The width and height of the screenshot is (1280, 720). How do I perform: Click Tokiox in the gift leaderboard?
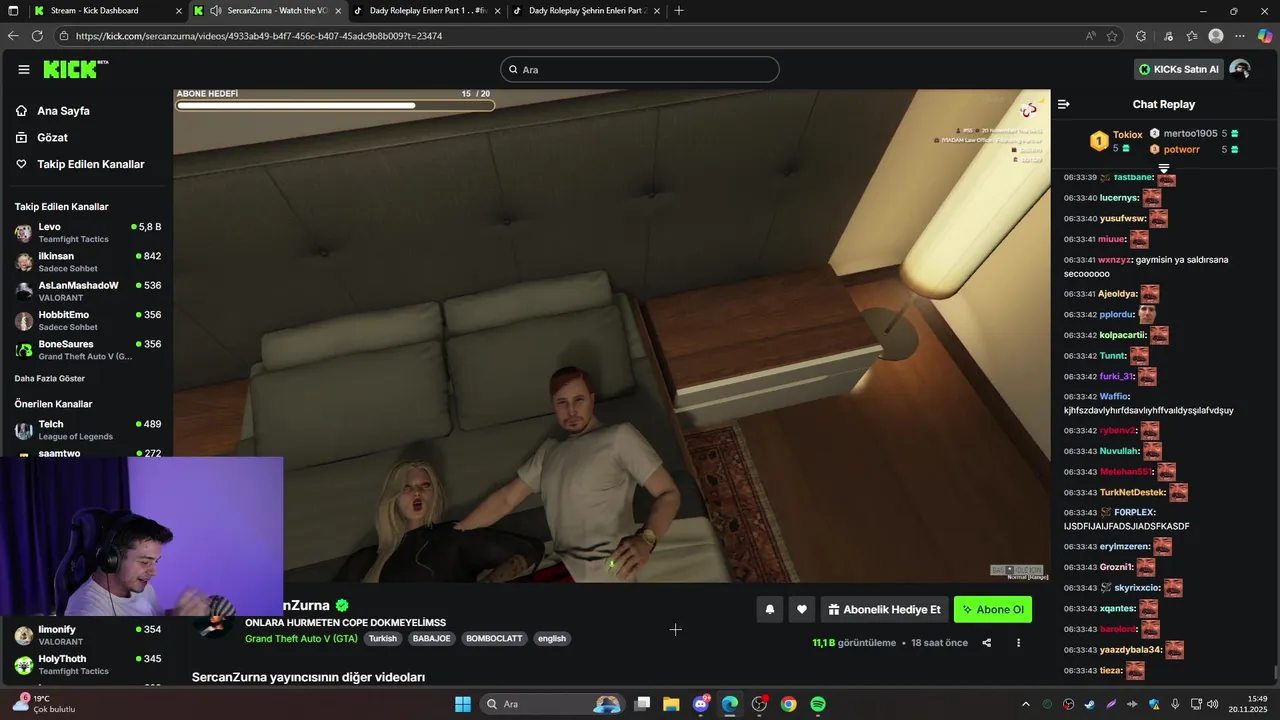(x=1127, y=135)
